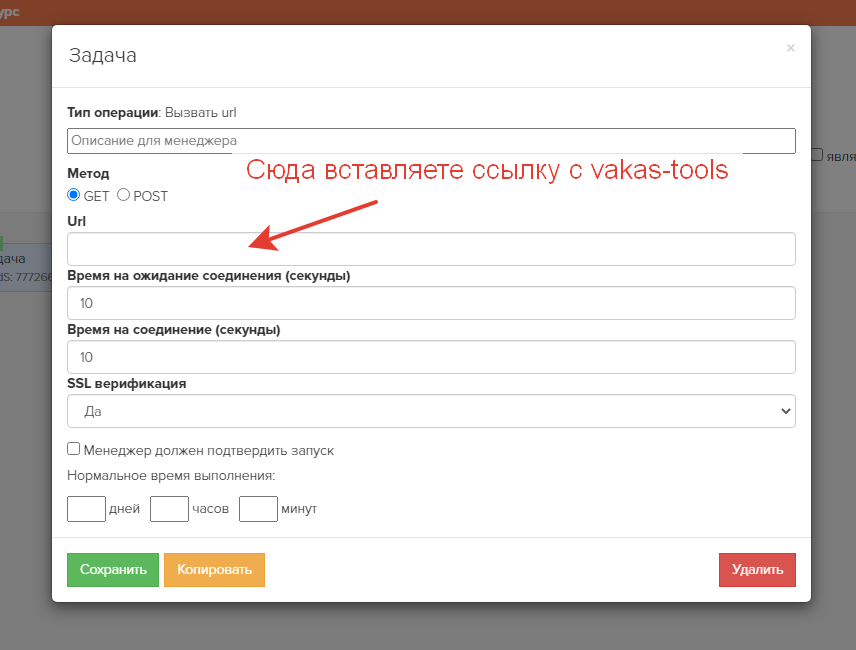The width and height of the screenshot is (856, 650).
Task: Toggle the 'являе...' checkbox at right edge
Action: 817,154
